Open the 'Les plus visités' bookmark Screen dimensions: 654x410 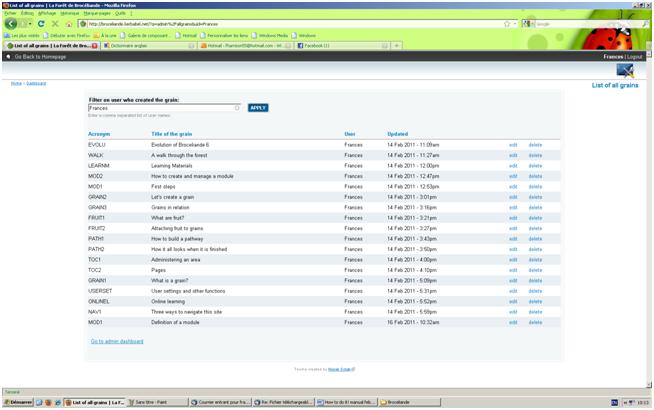[x=22, y=35]
